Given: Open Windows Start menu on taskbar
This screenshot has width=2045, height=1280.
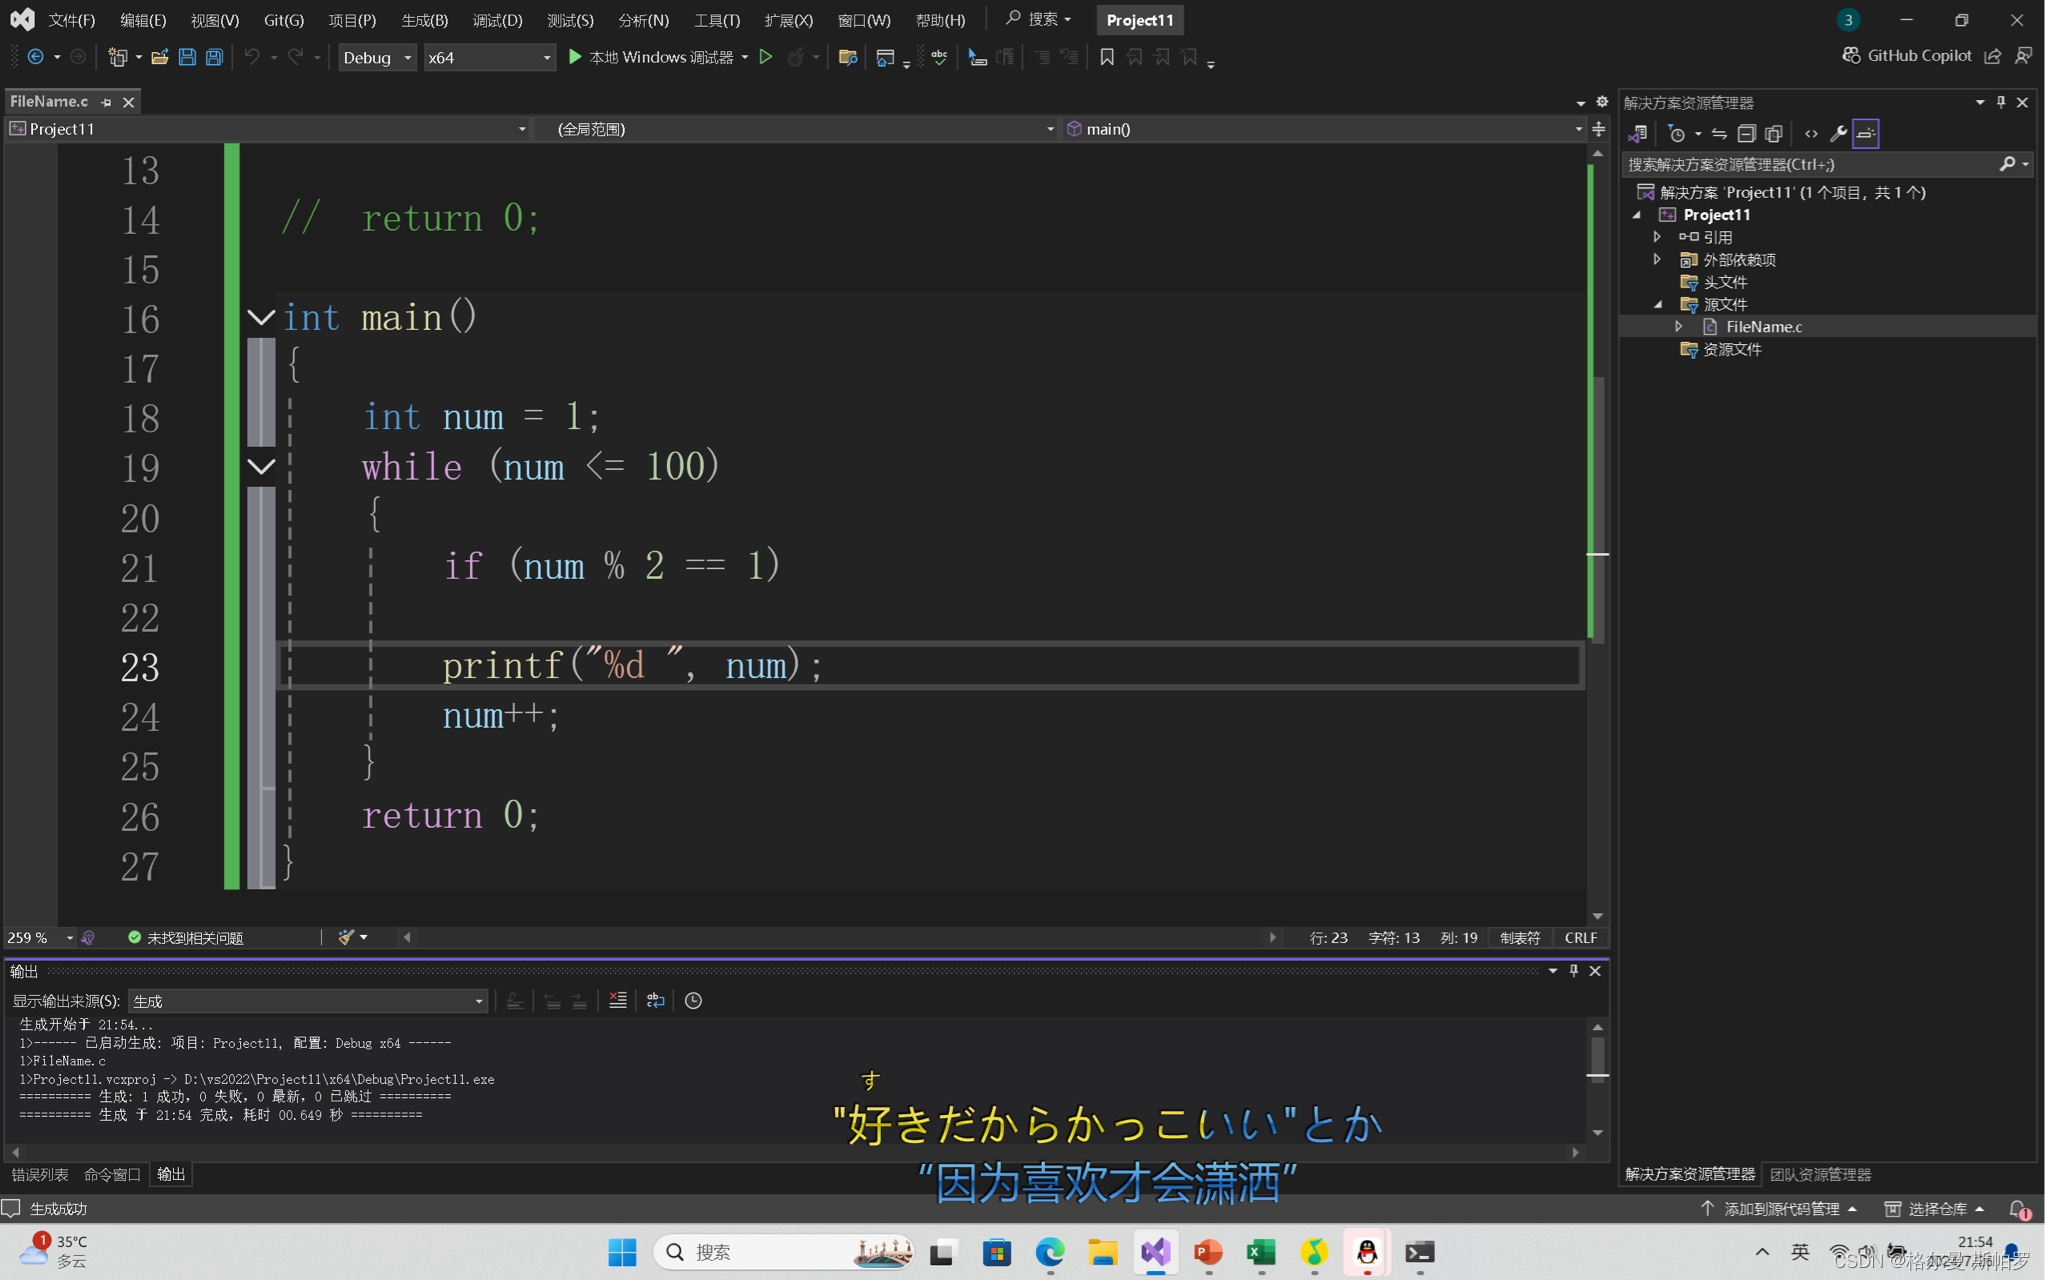Looking at the screenshot, I should point(622,1252).
